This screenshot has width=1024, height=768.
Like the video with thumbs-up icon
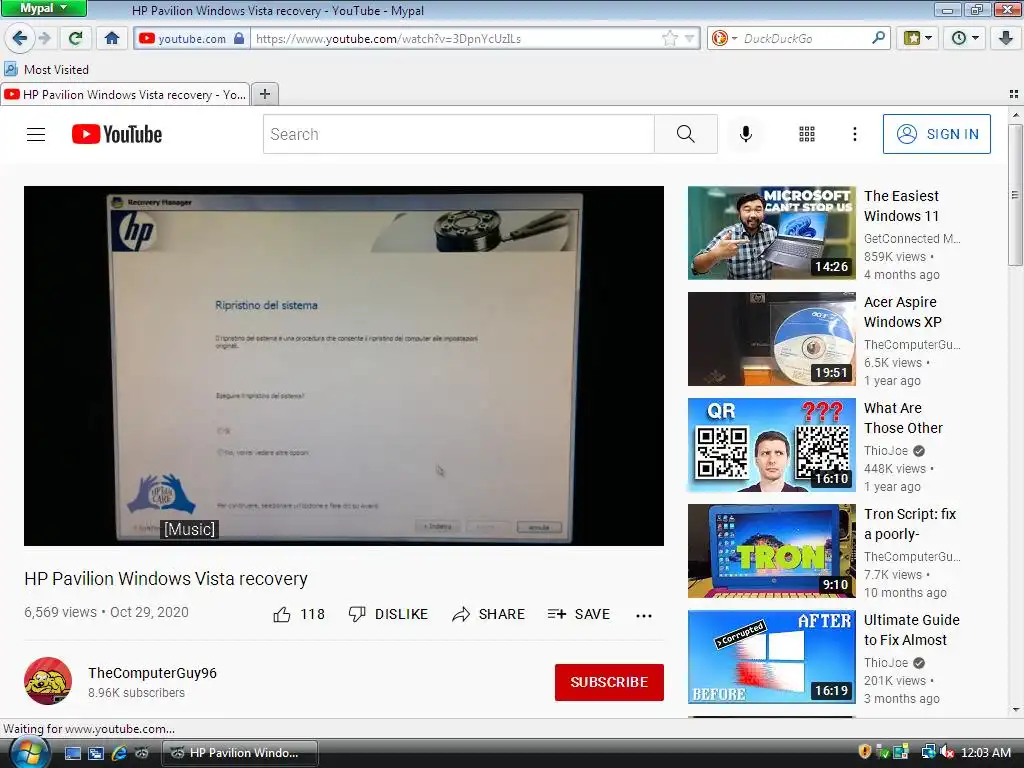(x=282, y=614)
